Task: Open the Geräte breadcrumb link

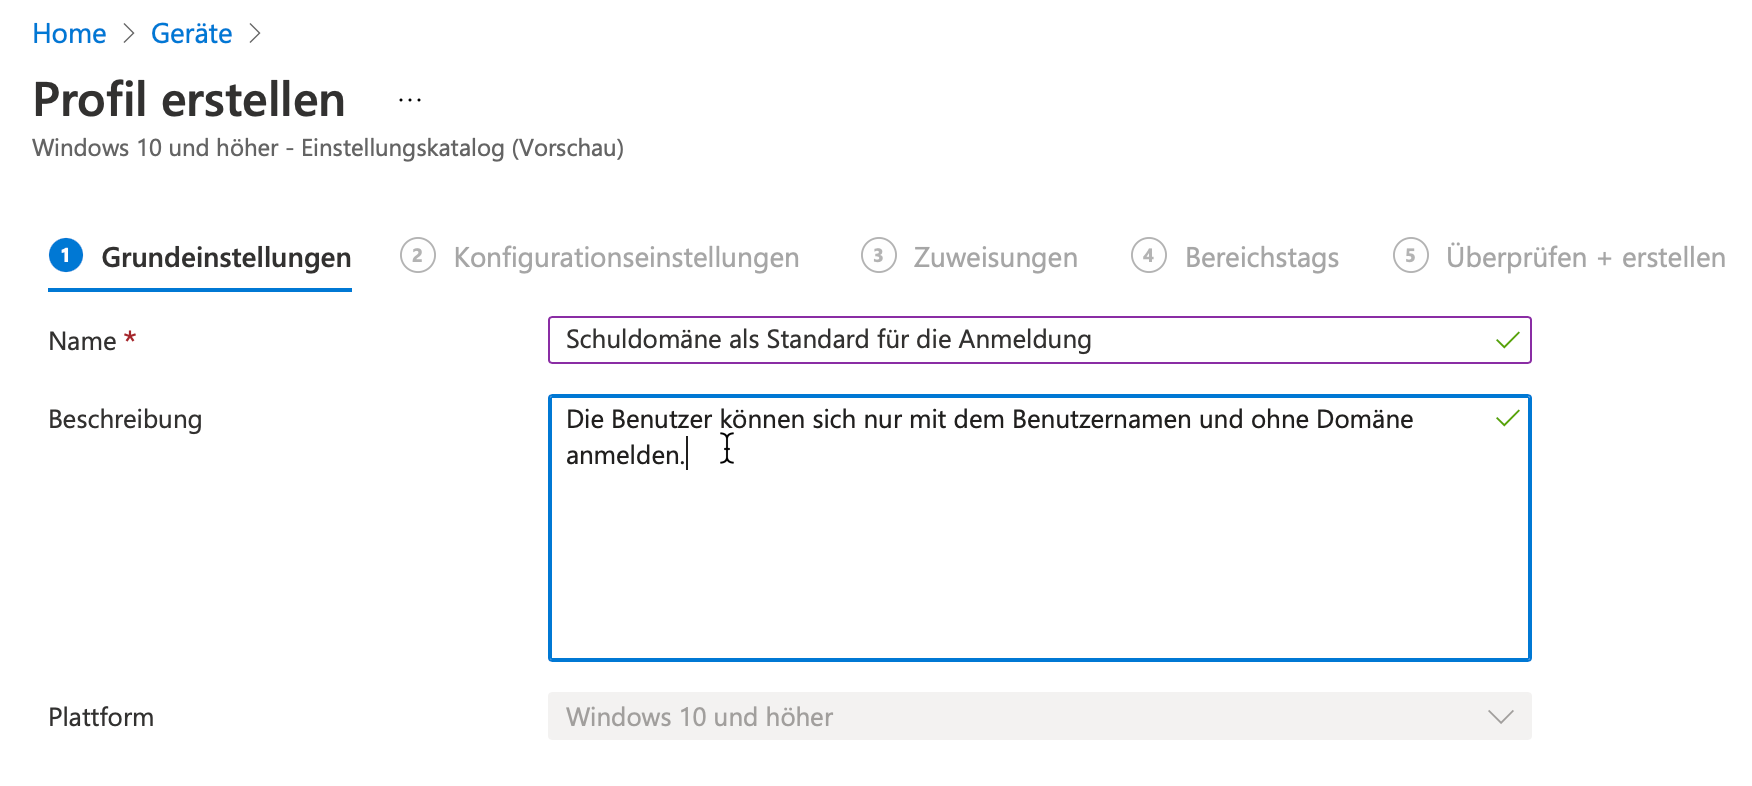Action: pos(190,33)
